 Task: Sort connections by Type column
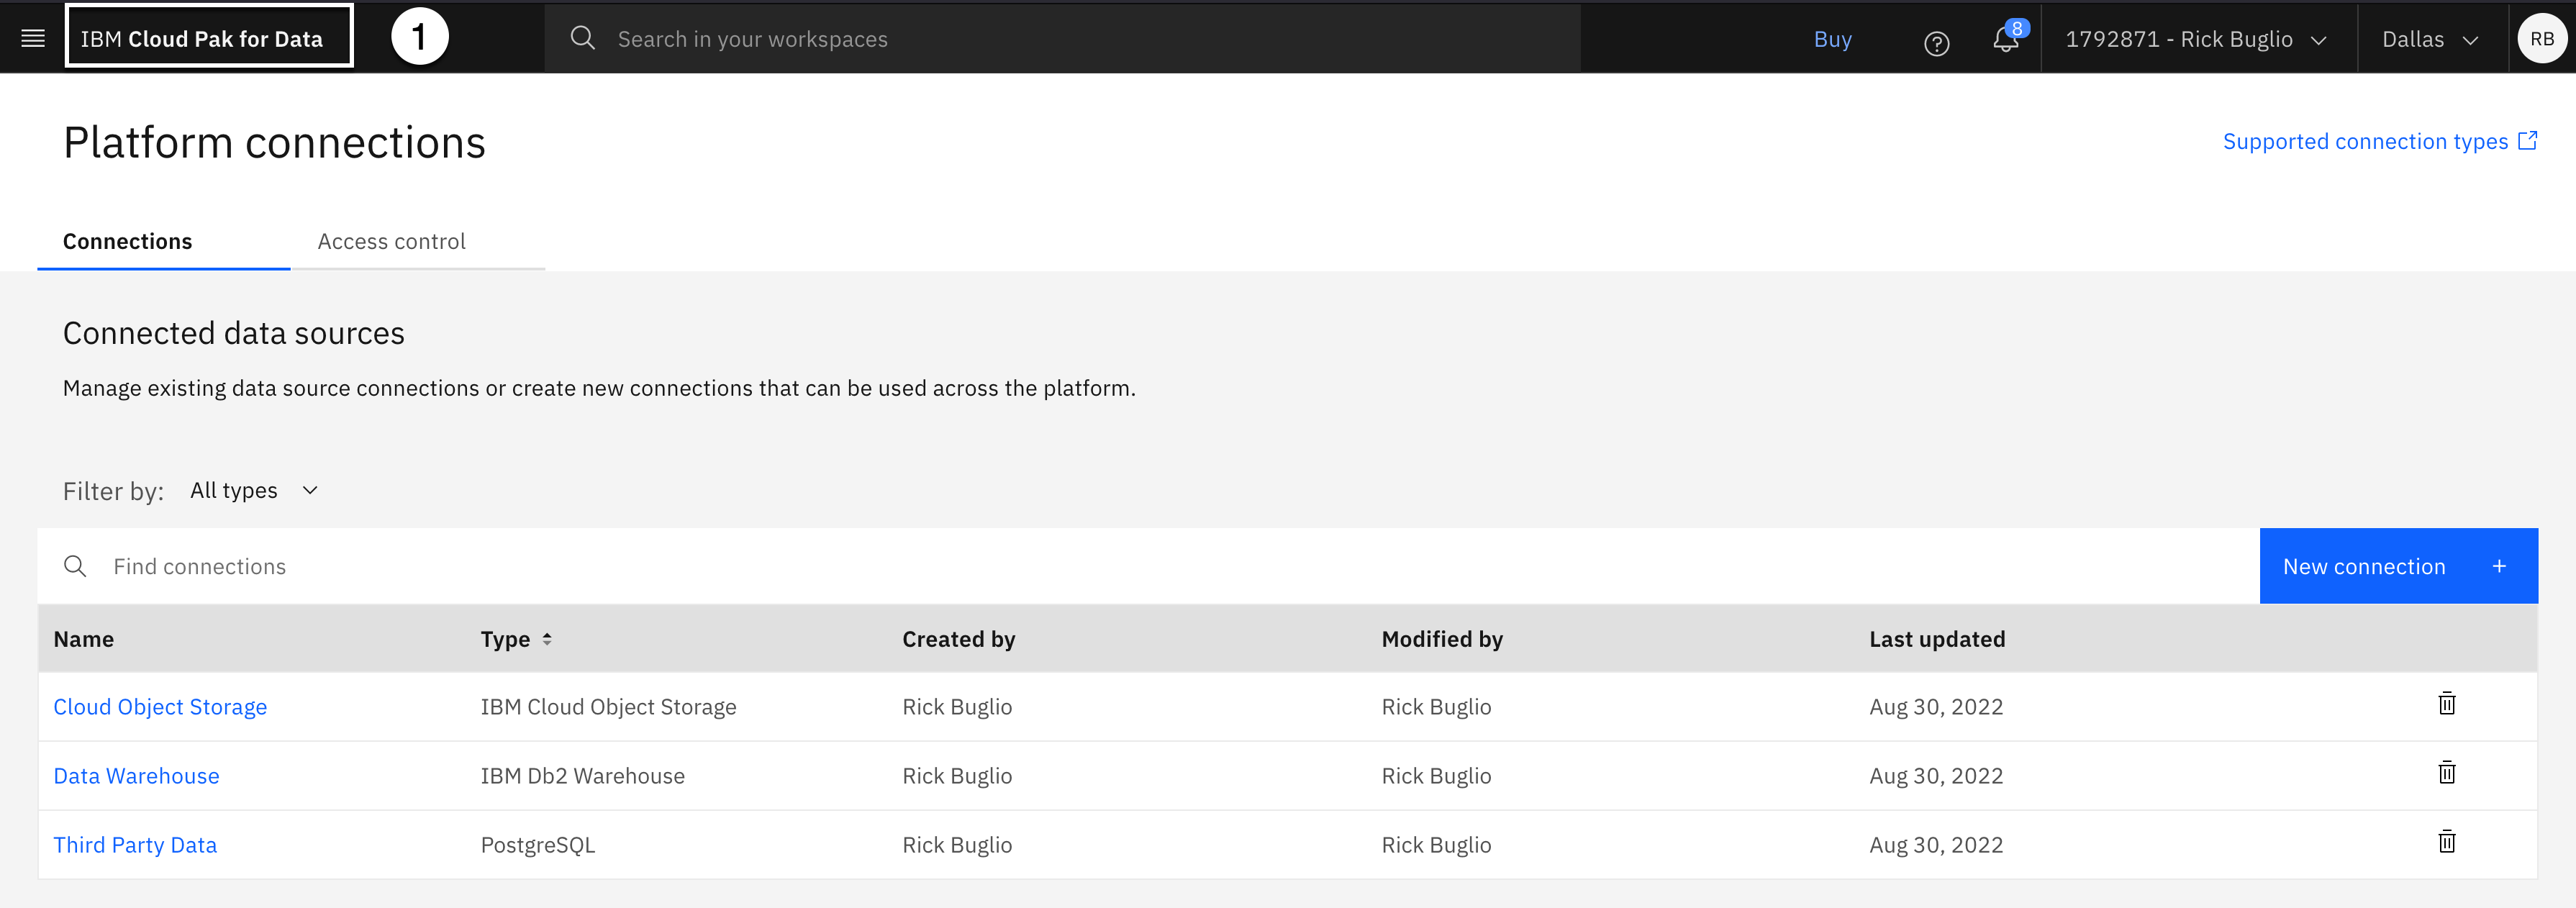click(x=516, y=639)
